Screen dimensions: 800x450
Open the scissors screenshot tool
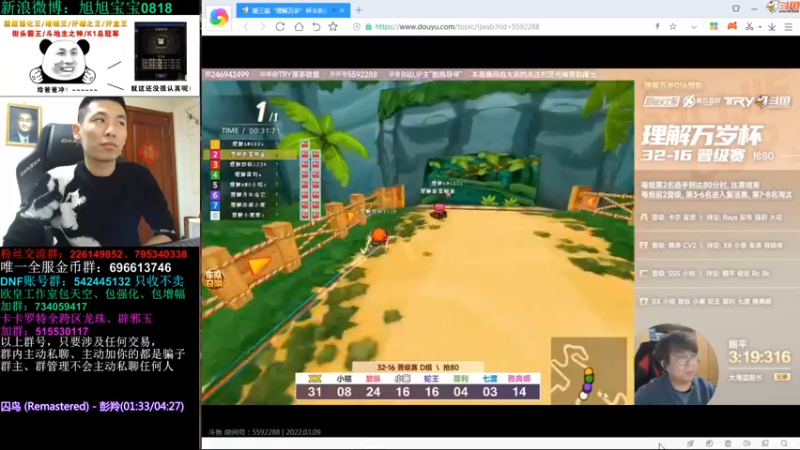coord(749,27)
